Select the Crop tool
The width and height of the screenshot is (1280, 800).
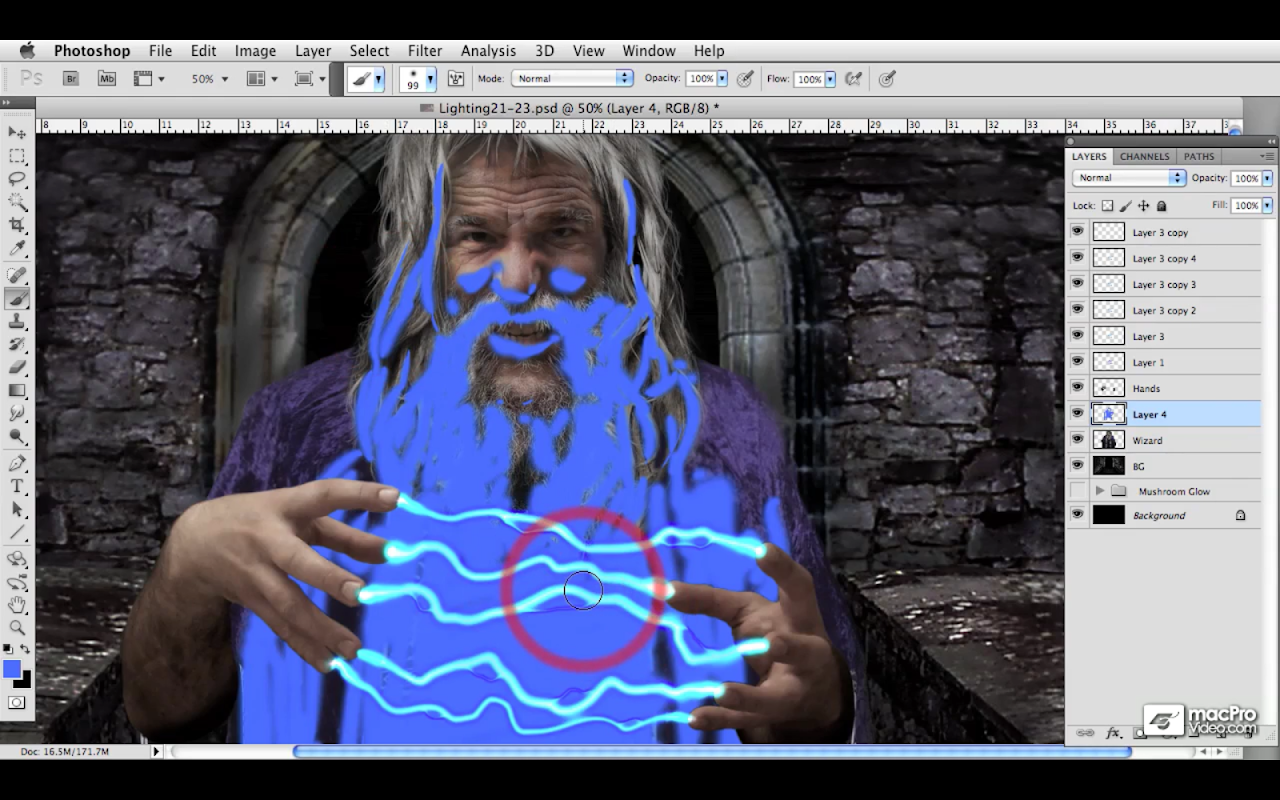click(17, 225)
